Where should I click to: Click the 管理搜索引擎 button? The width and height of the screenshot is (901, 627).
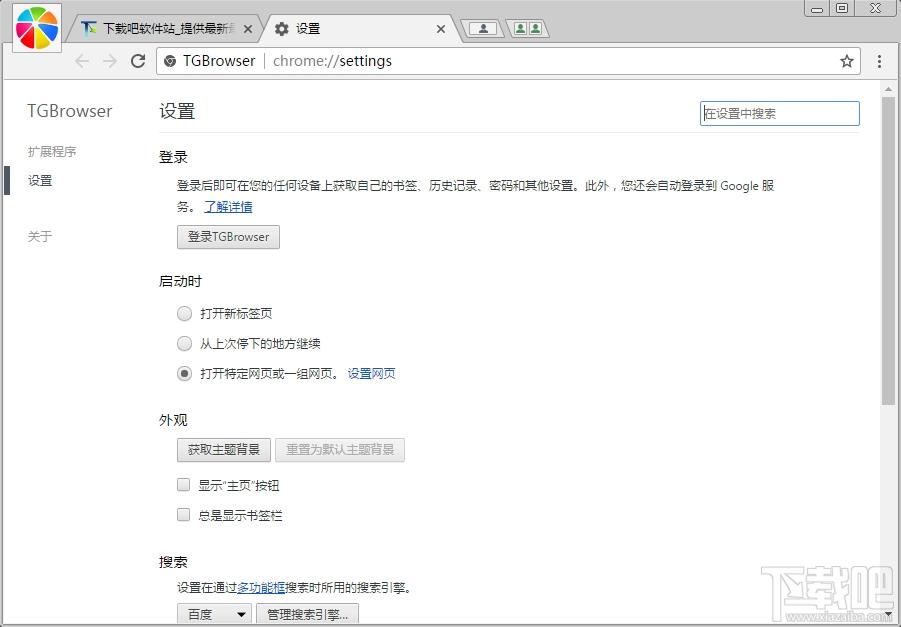pyautogui.click(x=307, y=614)
